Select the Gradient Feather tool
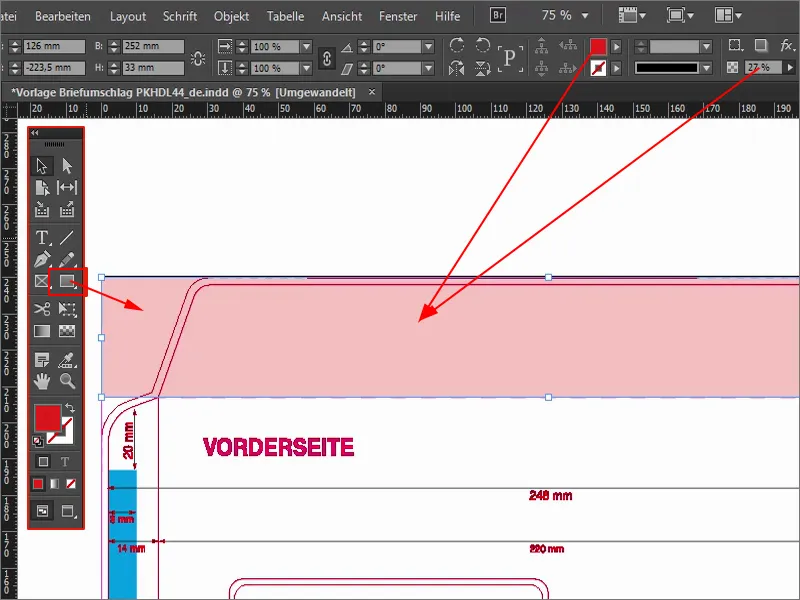 67,331
